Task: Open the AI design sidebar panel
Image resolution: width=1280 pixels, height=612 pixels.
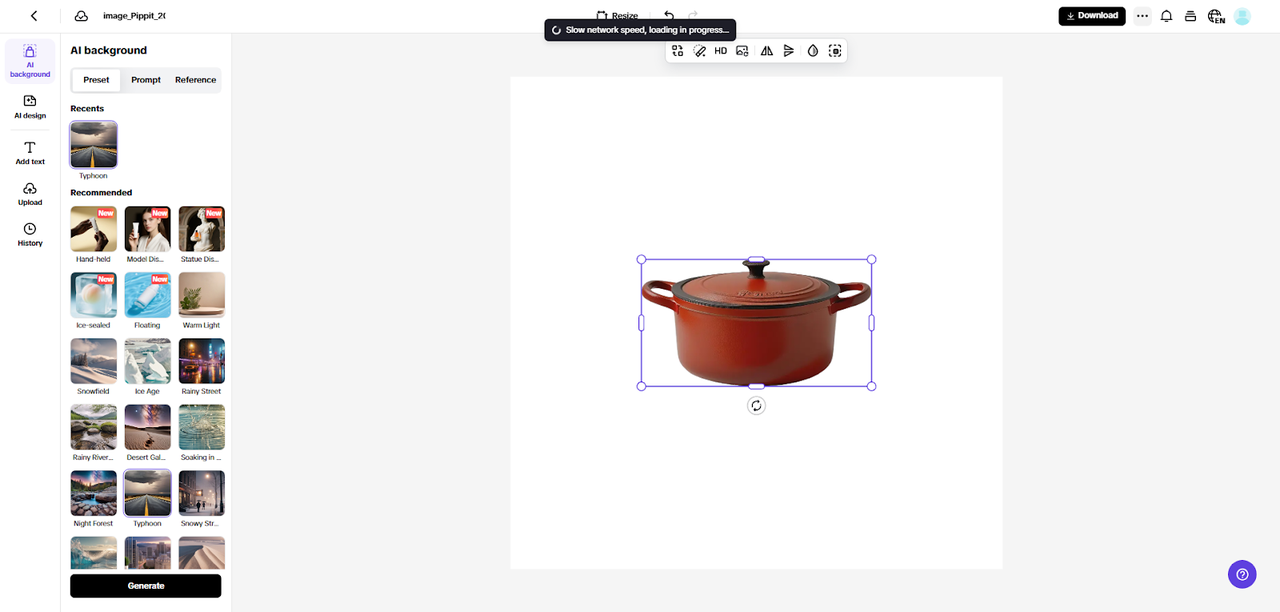Action: pyautogui.click(x=30, y=106)
